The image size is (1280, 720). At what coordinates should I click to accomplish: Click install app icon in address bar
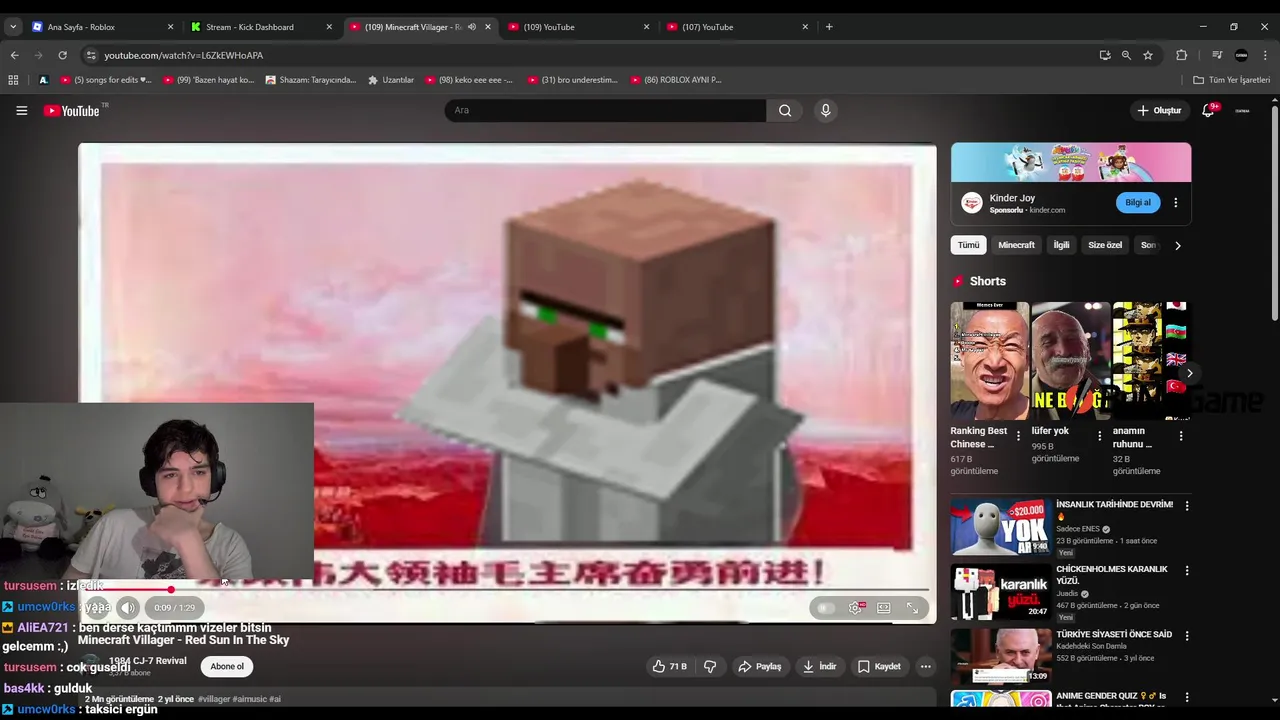[1105, 55]
